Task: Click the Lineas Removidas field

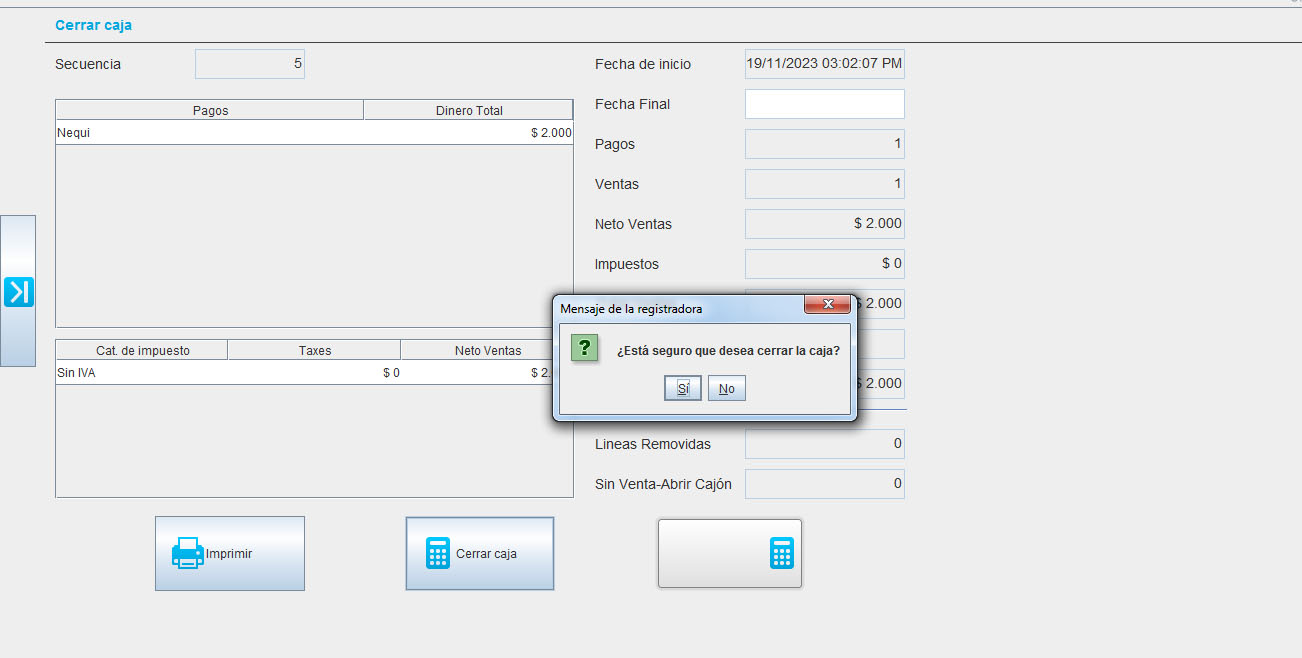Action: click(824, 444)
